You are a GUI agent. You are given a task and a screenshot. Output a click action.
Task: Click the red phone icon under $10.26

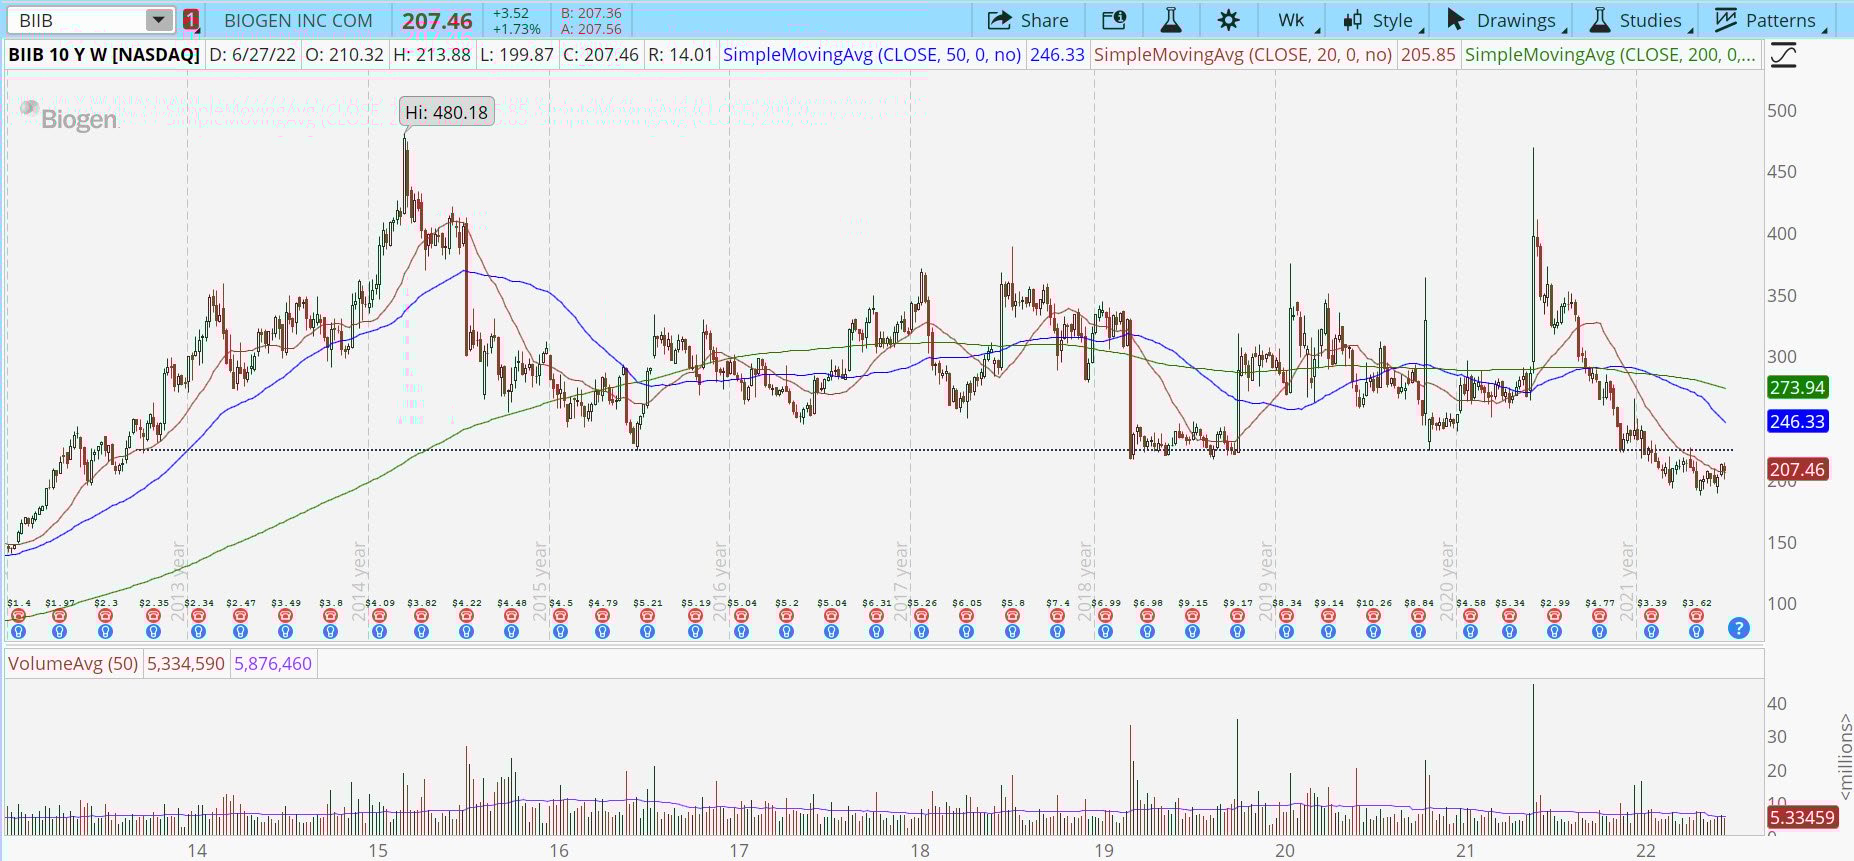click(1373, 616)
